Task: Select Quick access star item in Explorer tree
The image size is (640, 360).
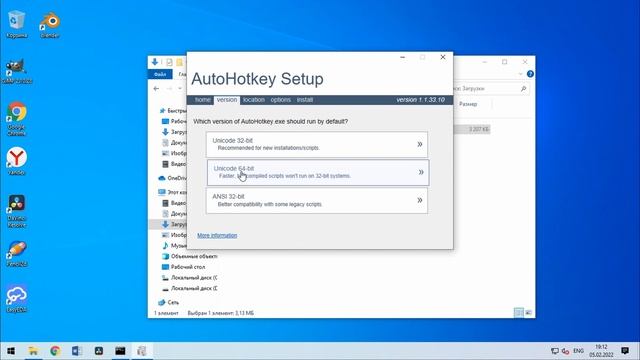Action: pyautogui.click(x=173, y=111)
